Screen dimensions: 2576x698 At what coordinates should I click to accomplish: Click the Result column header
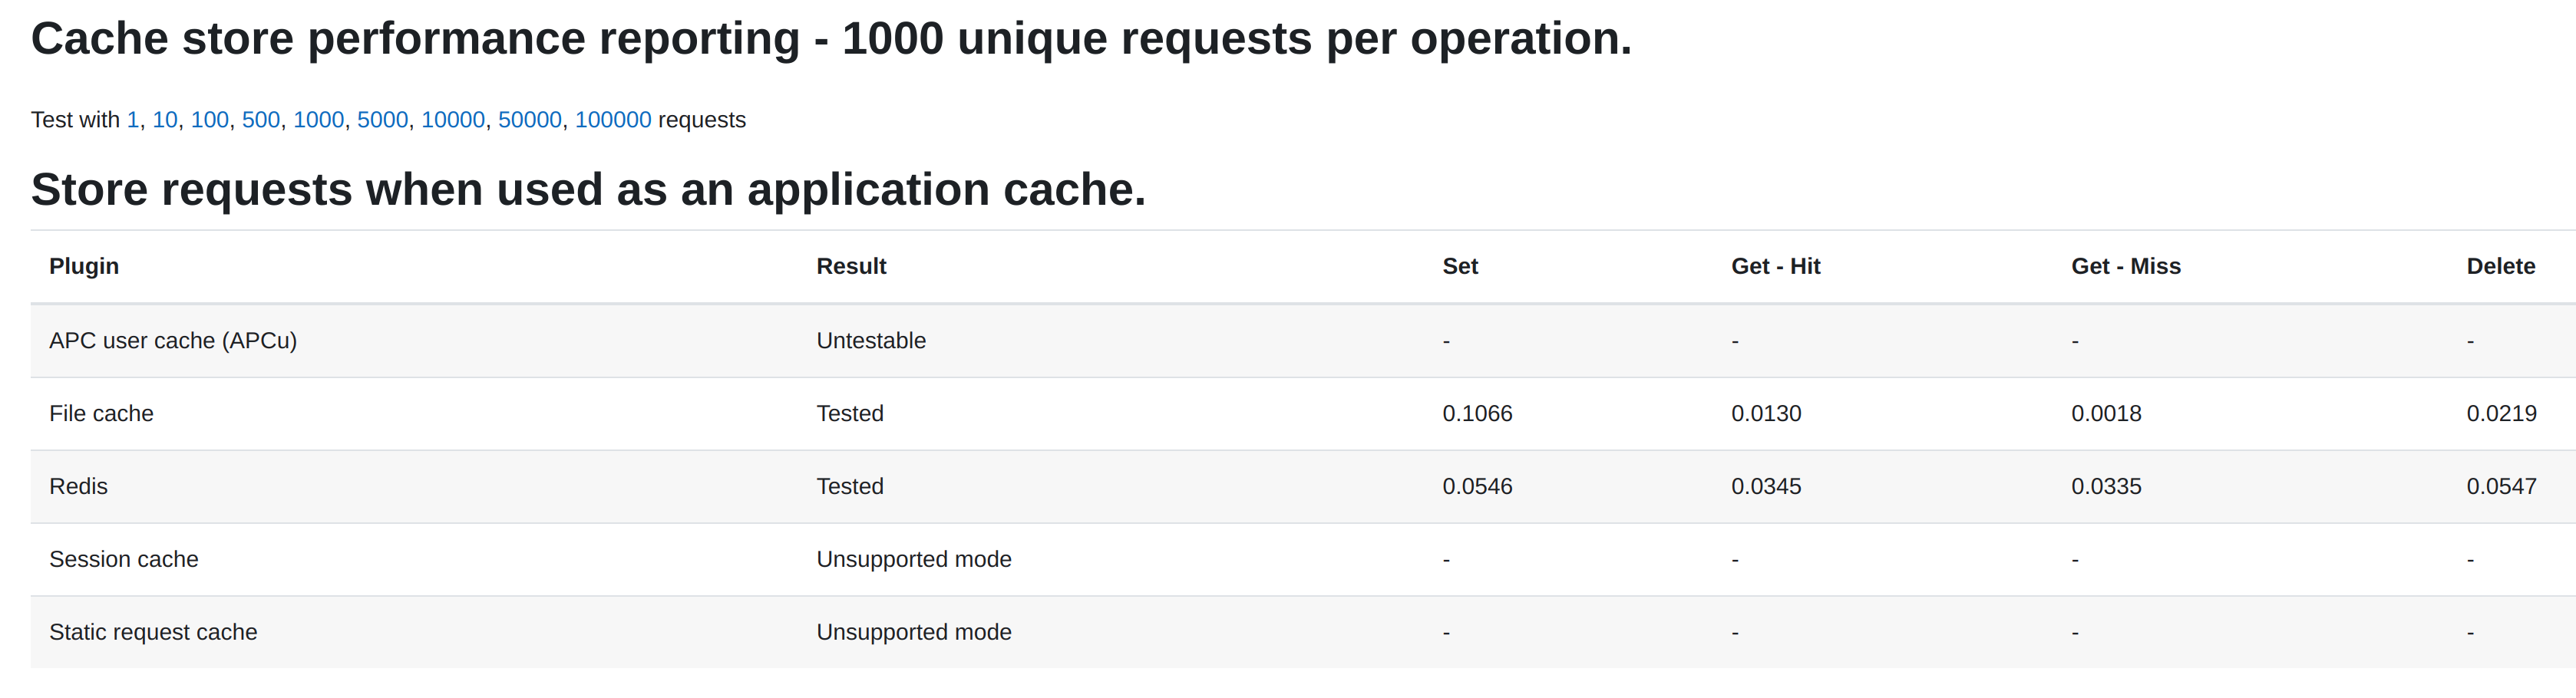tap(852, 266)
